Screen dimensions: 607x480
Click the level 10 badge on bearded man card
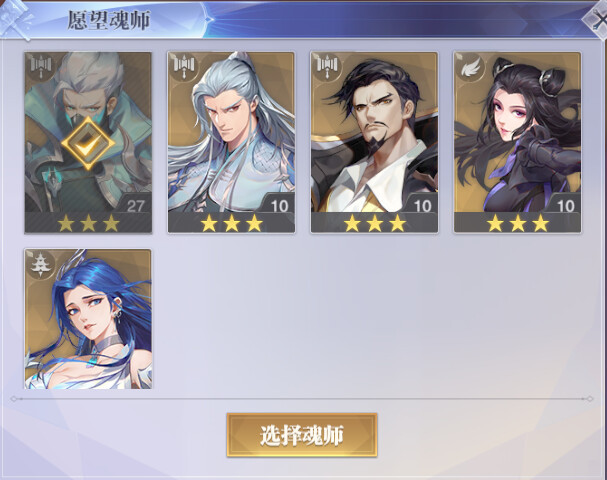422,205
